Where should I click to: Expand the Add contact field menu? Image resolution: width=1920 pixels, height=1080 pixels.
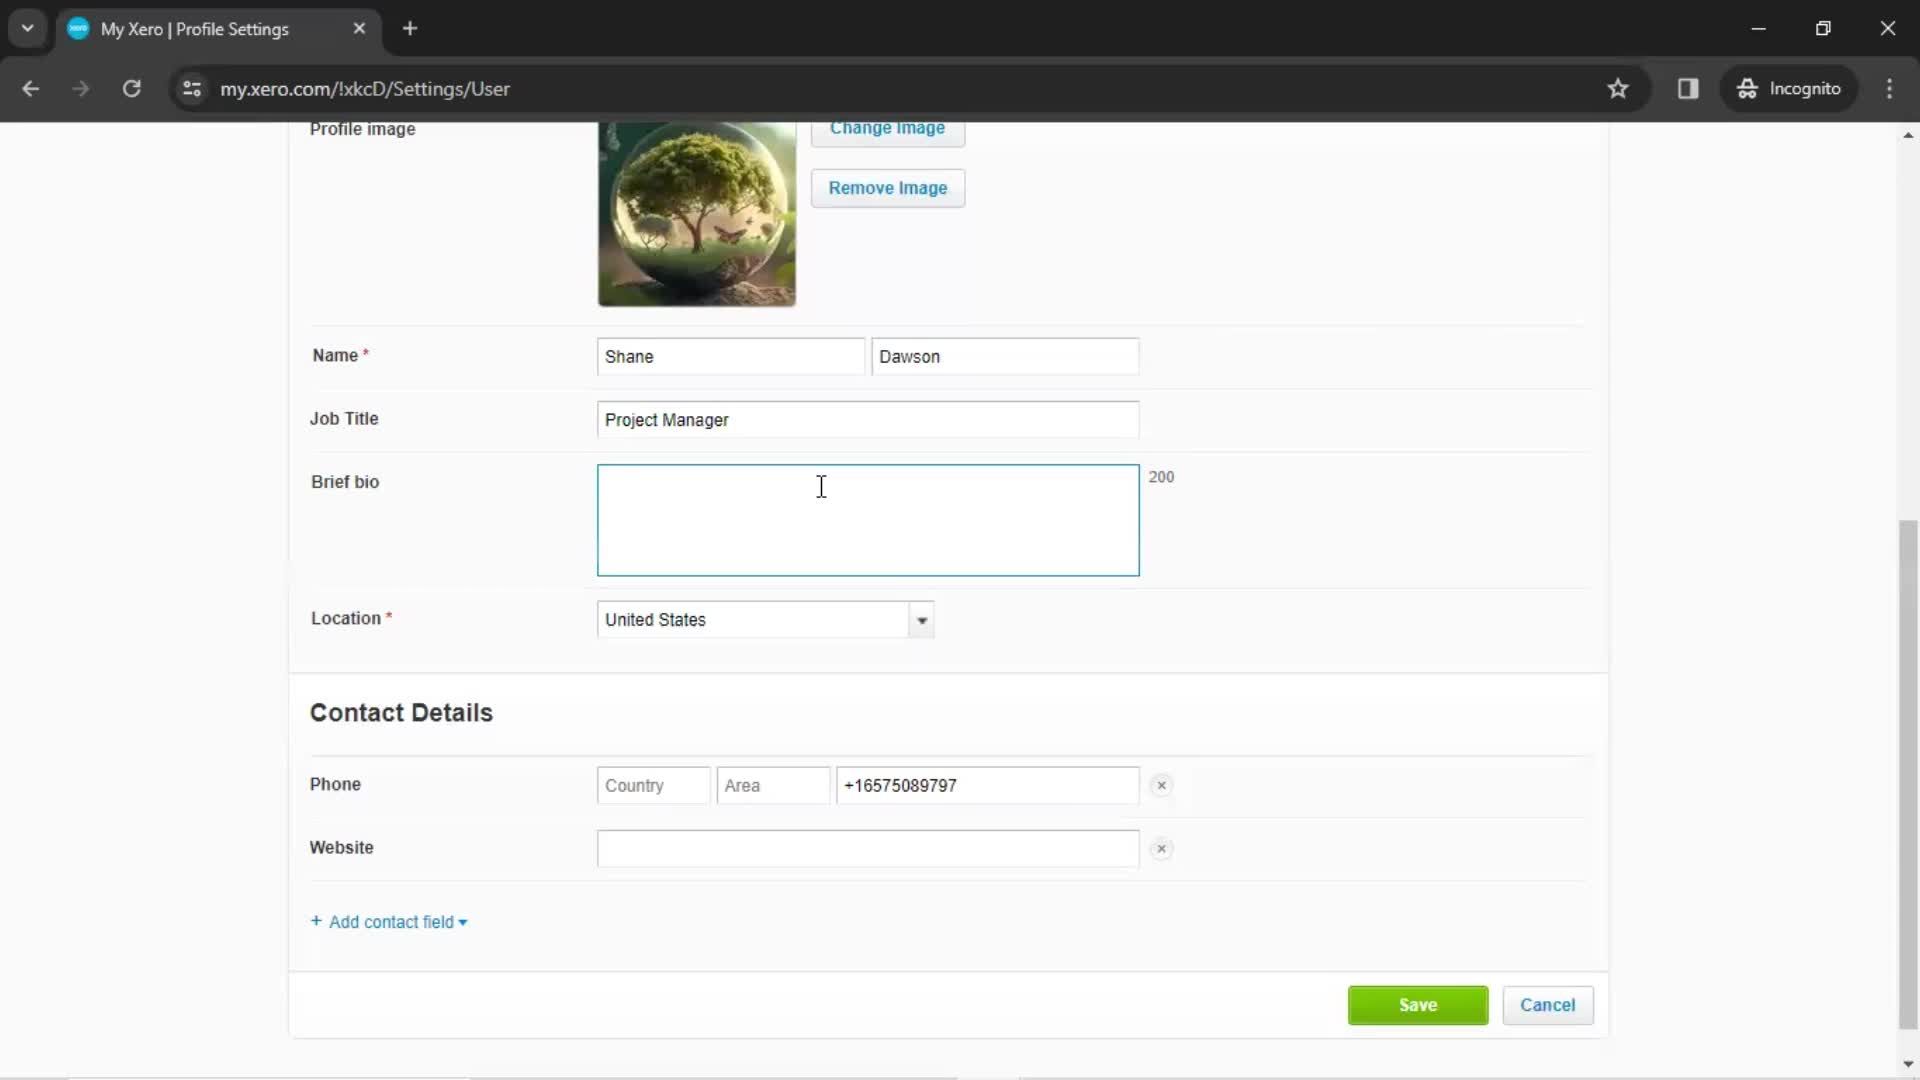click(389, 922)
